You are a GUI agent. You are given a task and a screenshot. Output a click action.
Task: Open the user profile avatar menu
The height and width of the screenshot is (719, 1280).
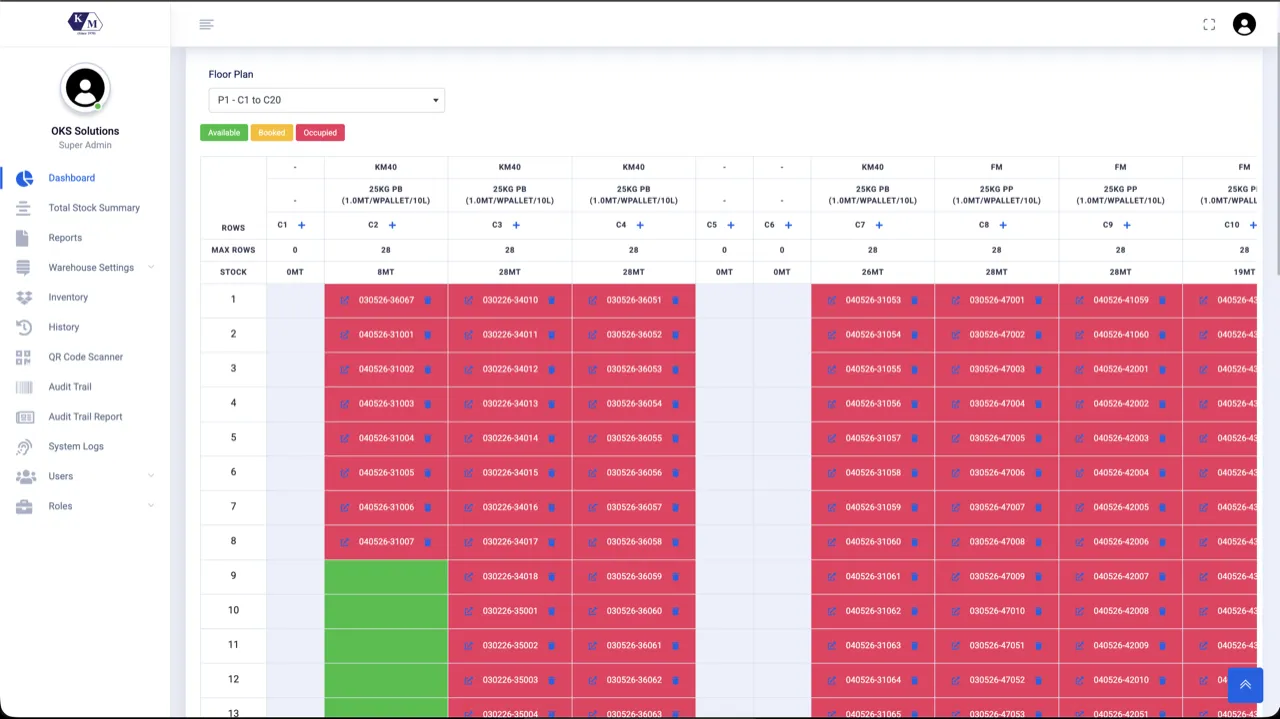(1244, 24)
